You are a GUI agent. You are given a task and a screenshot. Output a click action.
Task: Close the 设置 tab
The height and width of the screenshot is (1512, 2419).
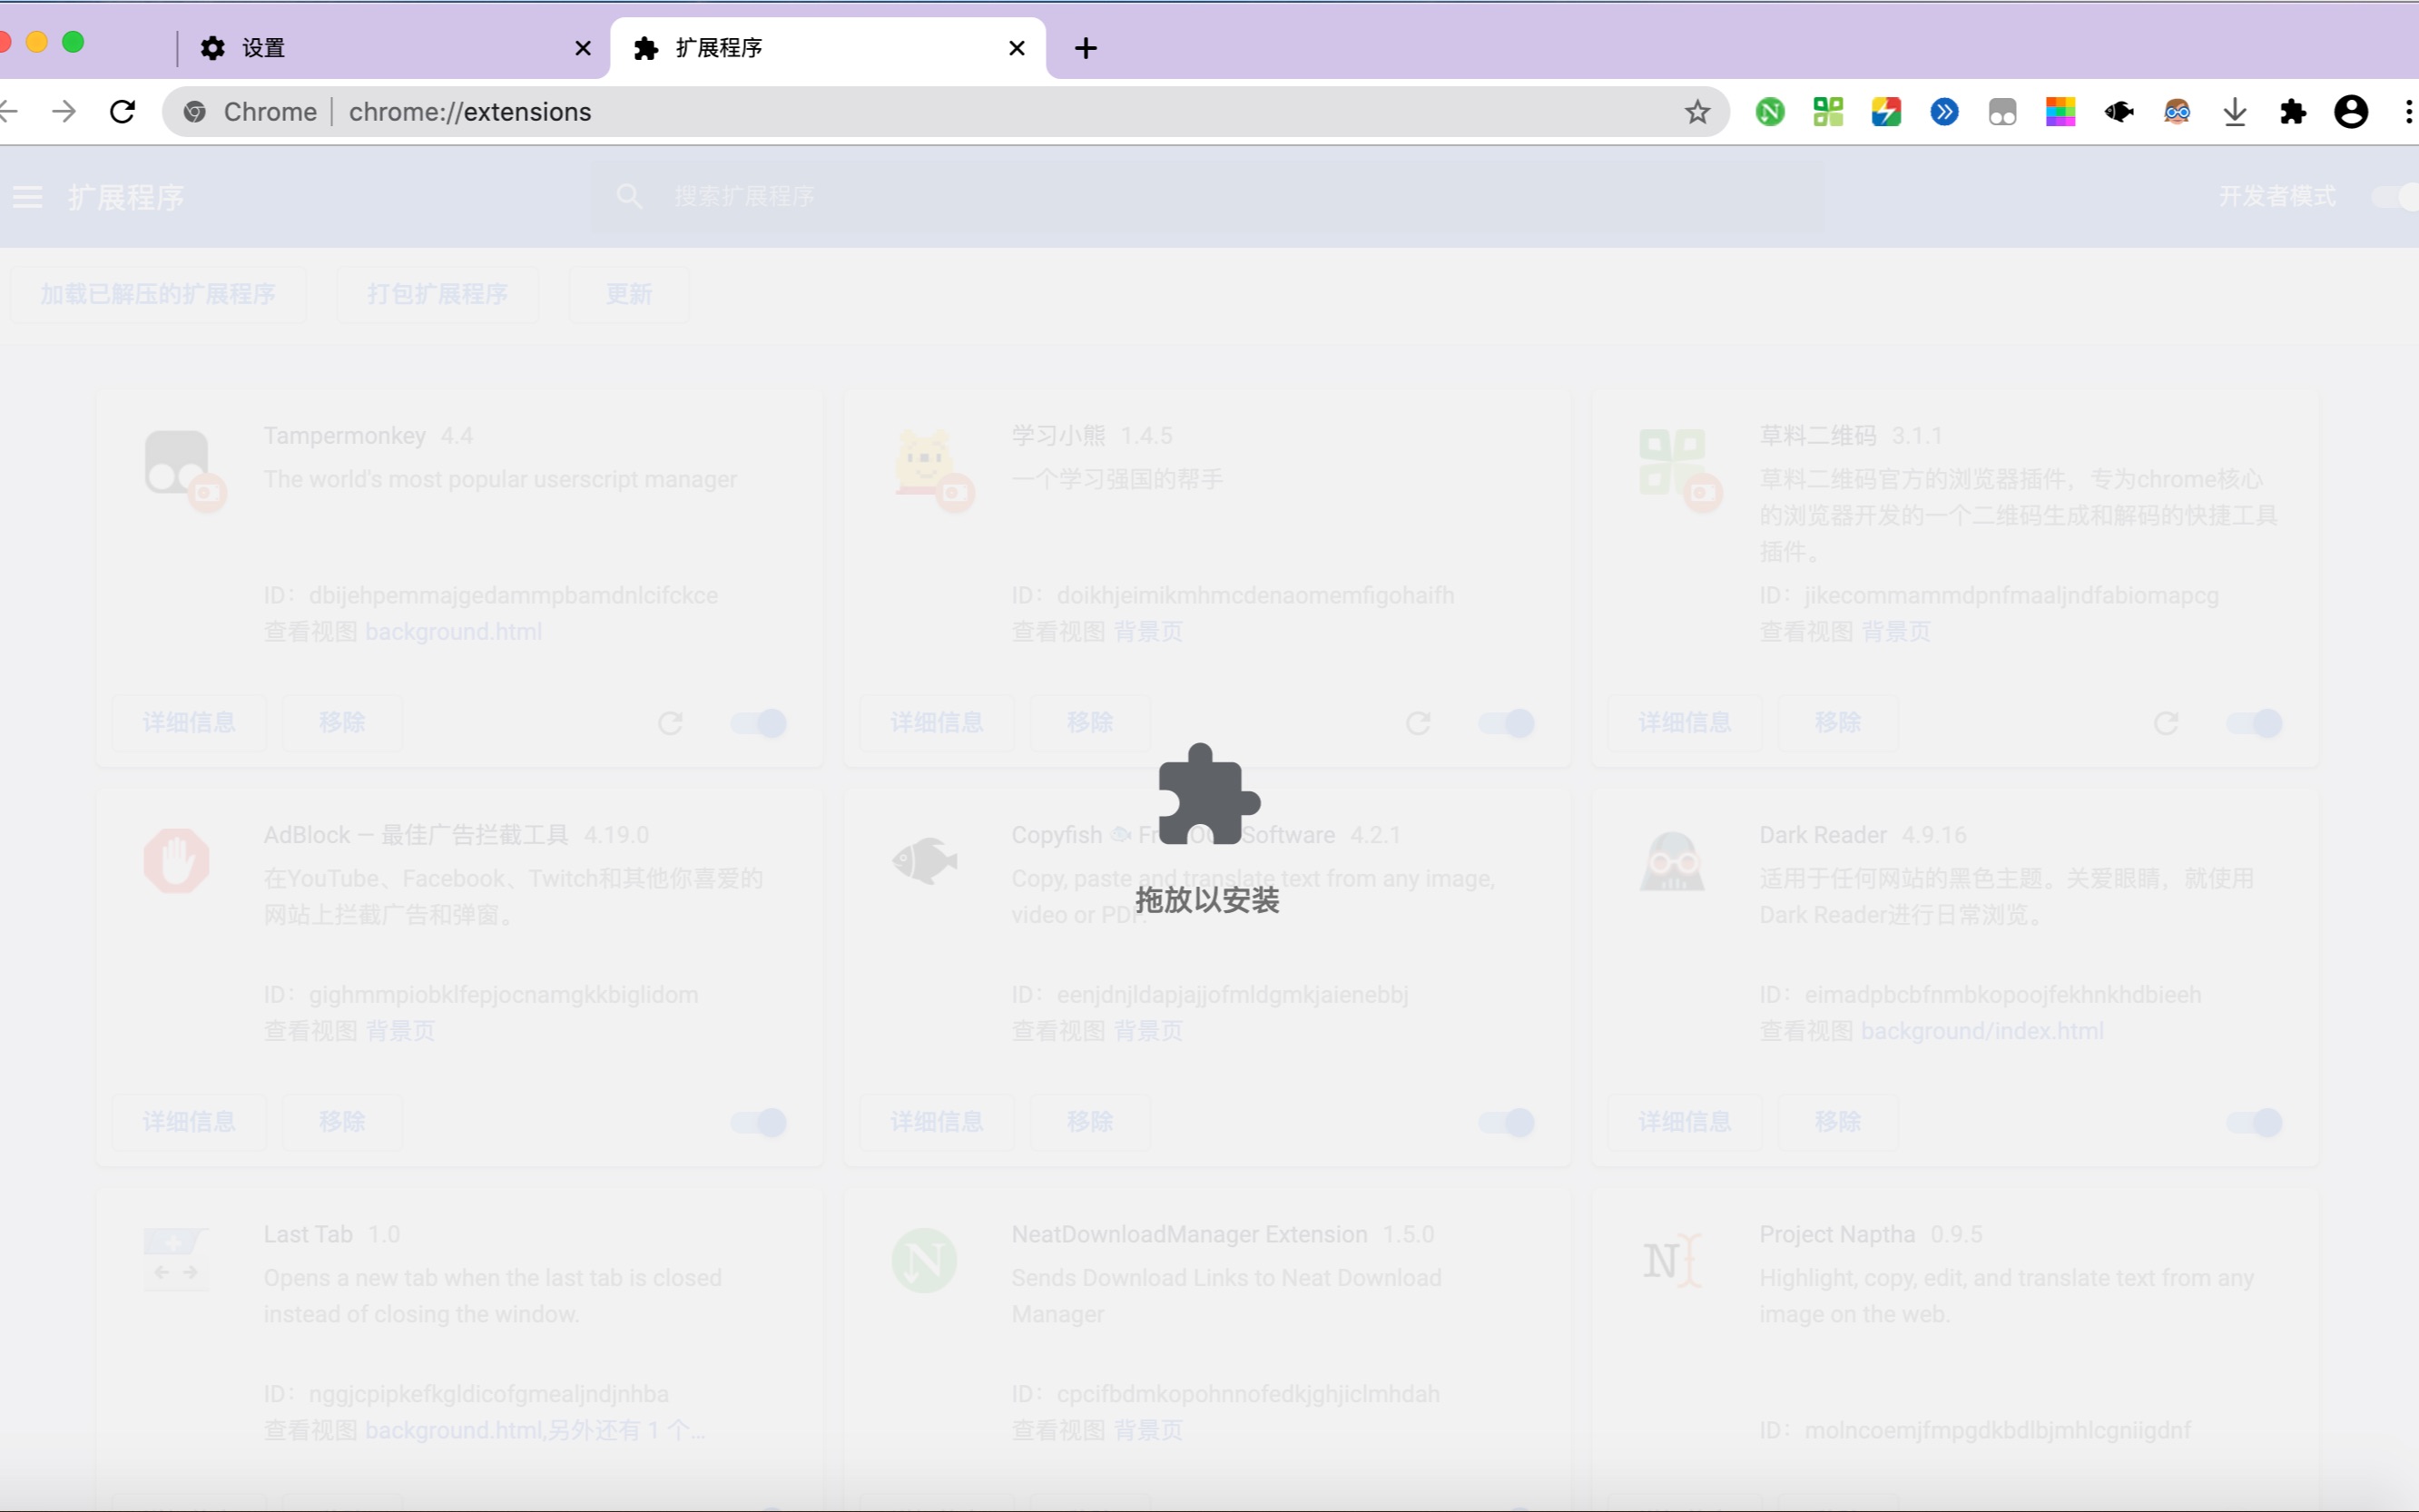[x=583, y=48]
